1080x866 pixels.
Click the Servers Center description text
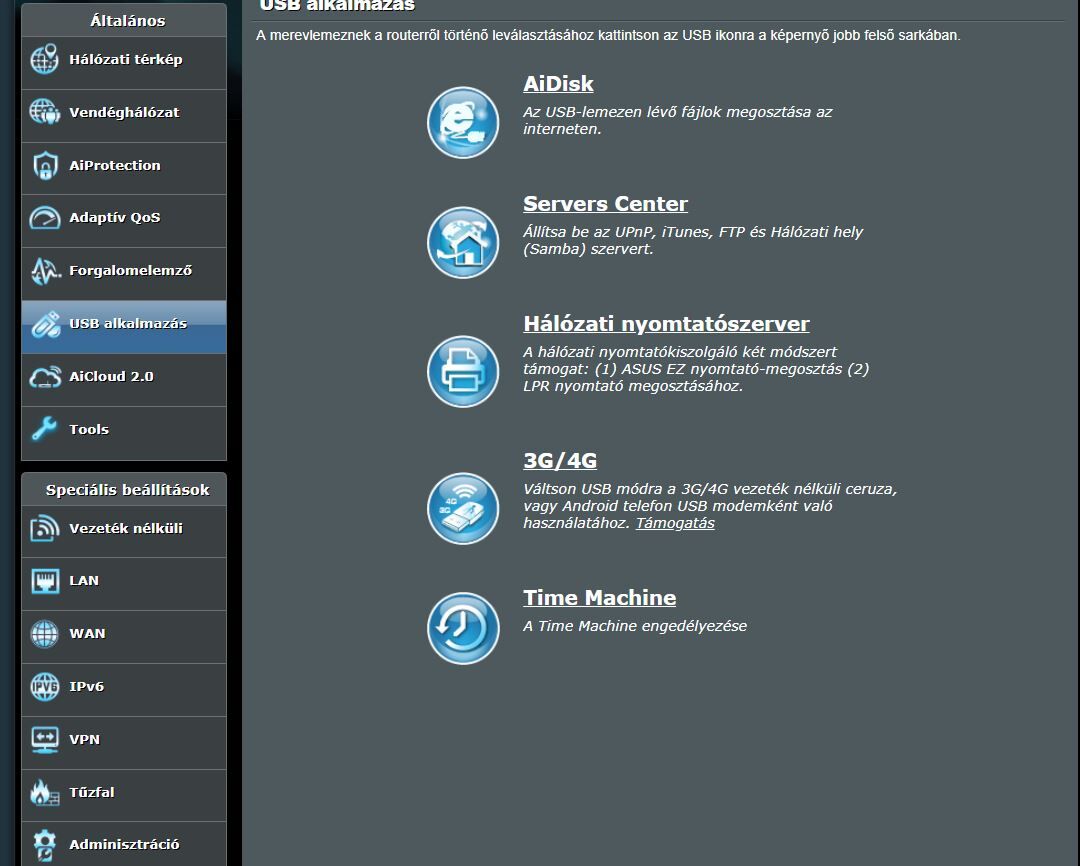pyautogui.click(x=693, y=240)
